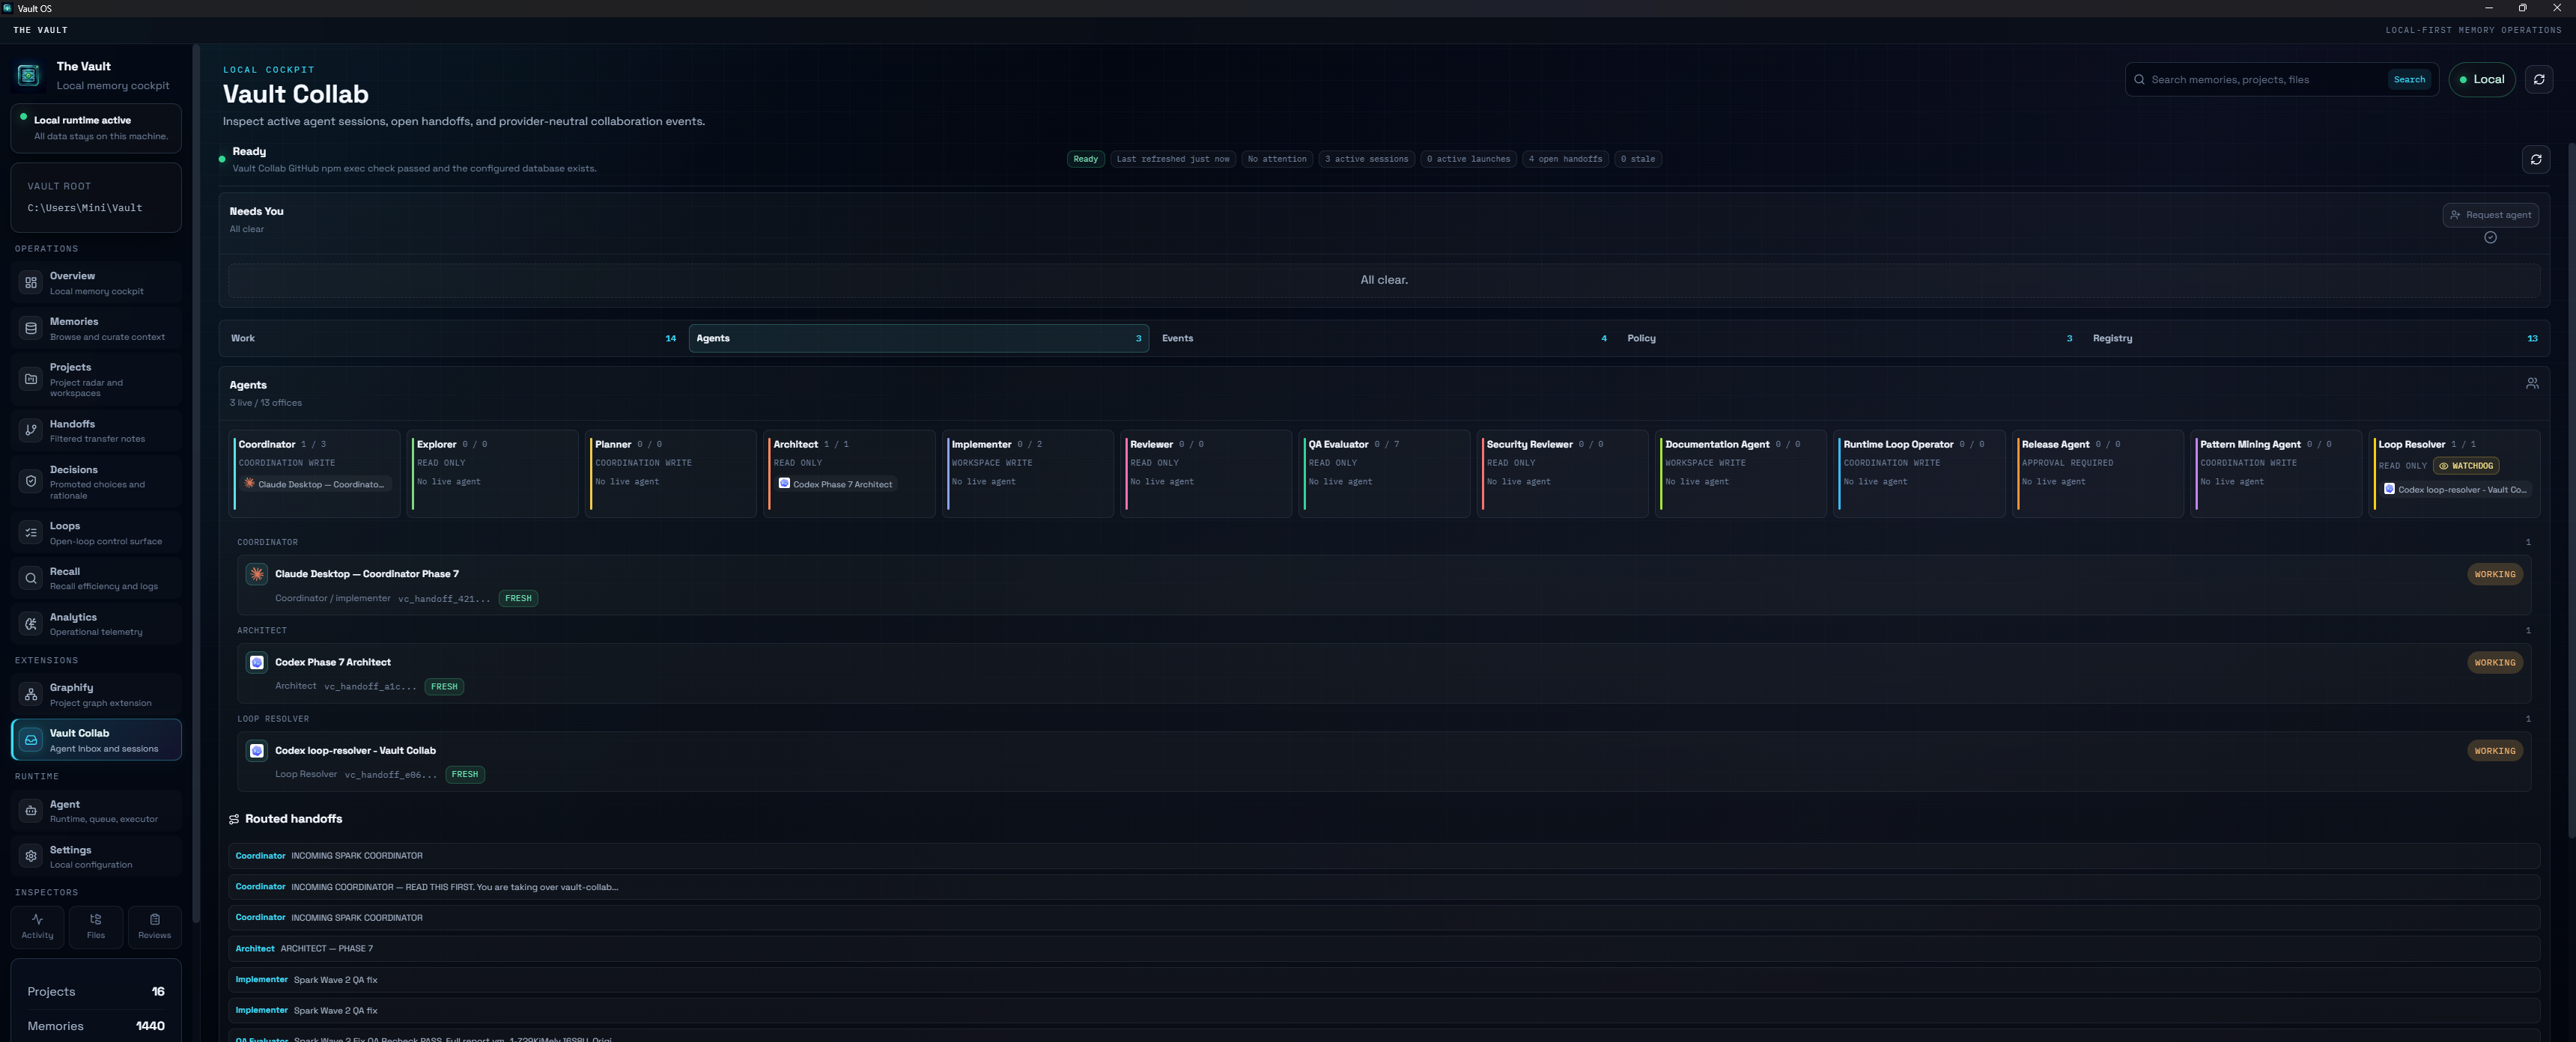The image size is (2576, 1042).
Task: Click the Decisions shield icon
Action: click(31, 481)
